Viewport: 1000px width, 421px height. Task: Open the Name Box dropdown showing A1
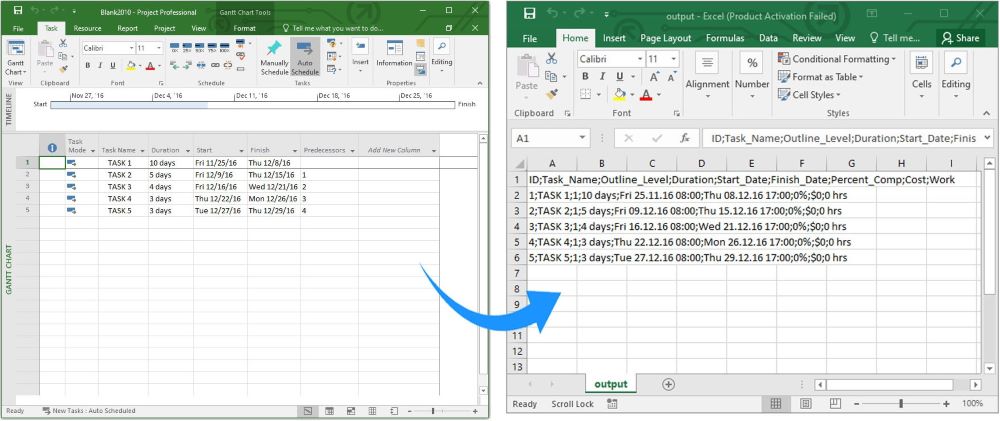pos(583,138)
